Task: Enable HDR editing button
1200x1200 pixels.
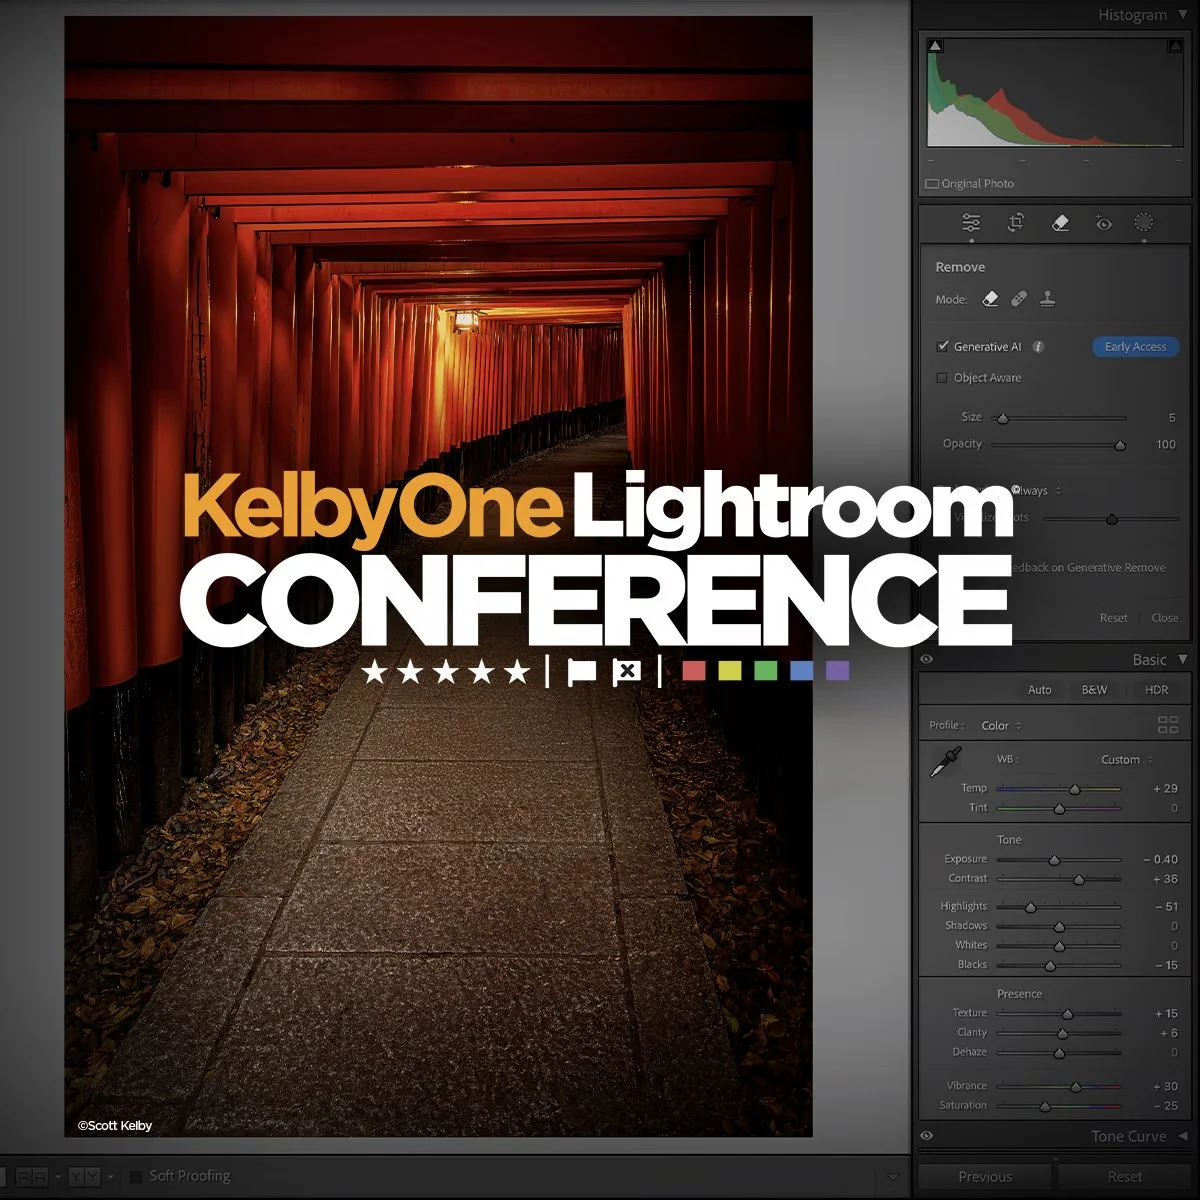Action: [1157, 690]
